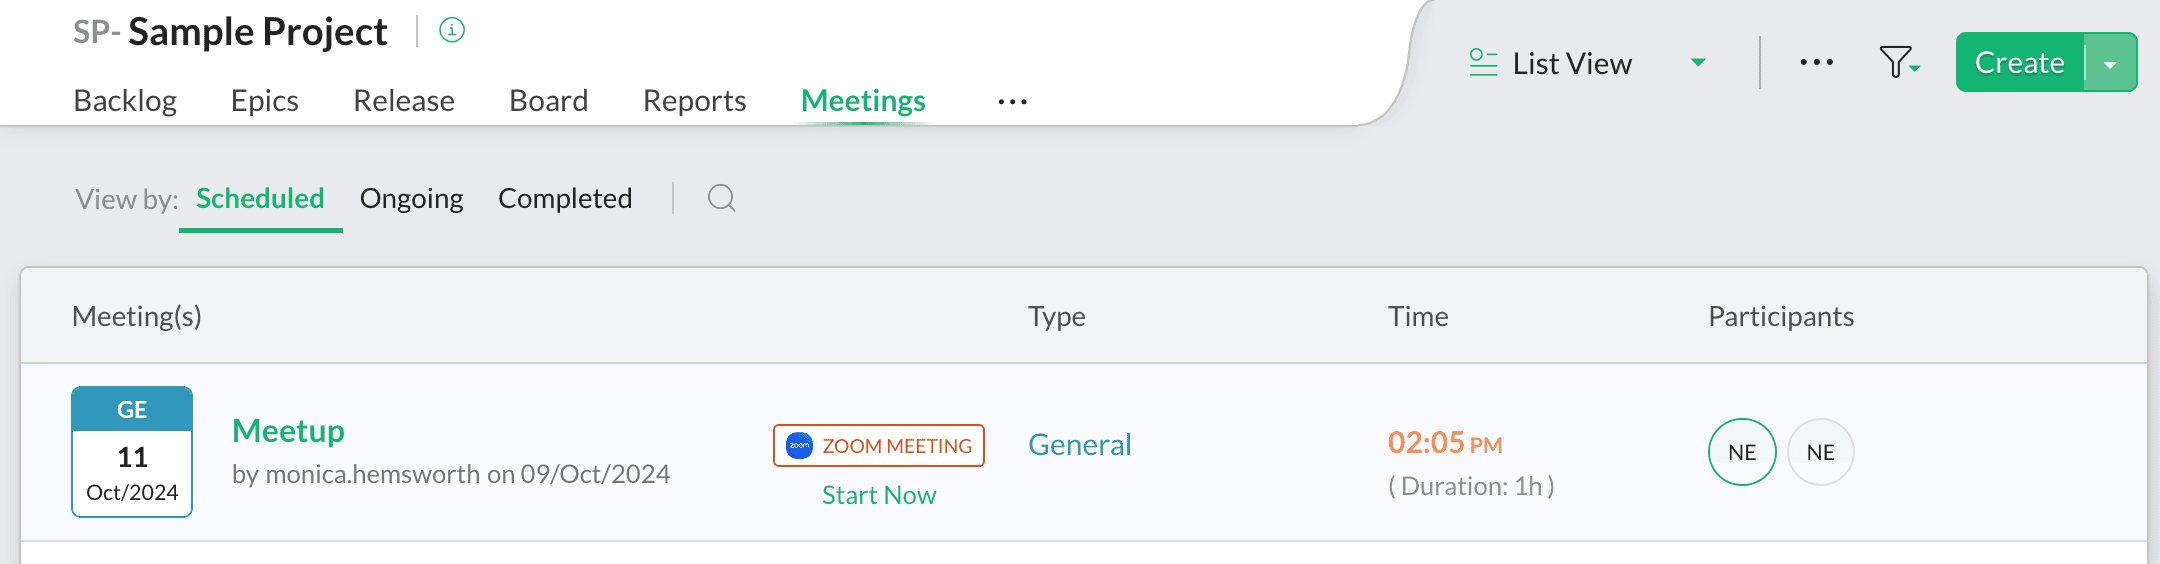
Task: Show more tabs via ellipsis after Meetings
Action: (x=1012, y=102)
